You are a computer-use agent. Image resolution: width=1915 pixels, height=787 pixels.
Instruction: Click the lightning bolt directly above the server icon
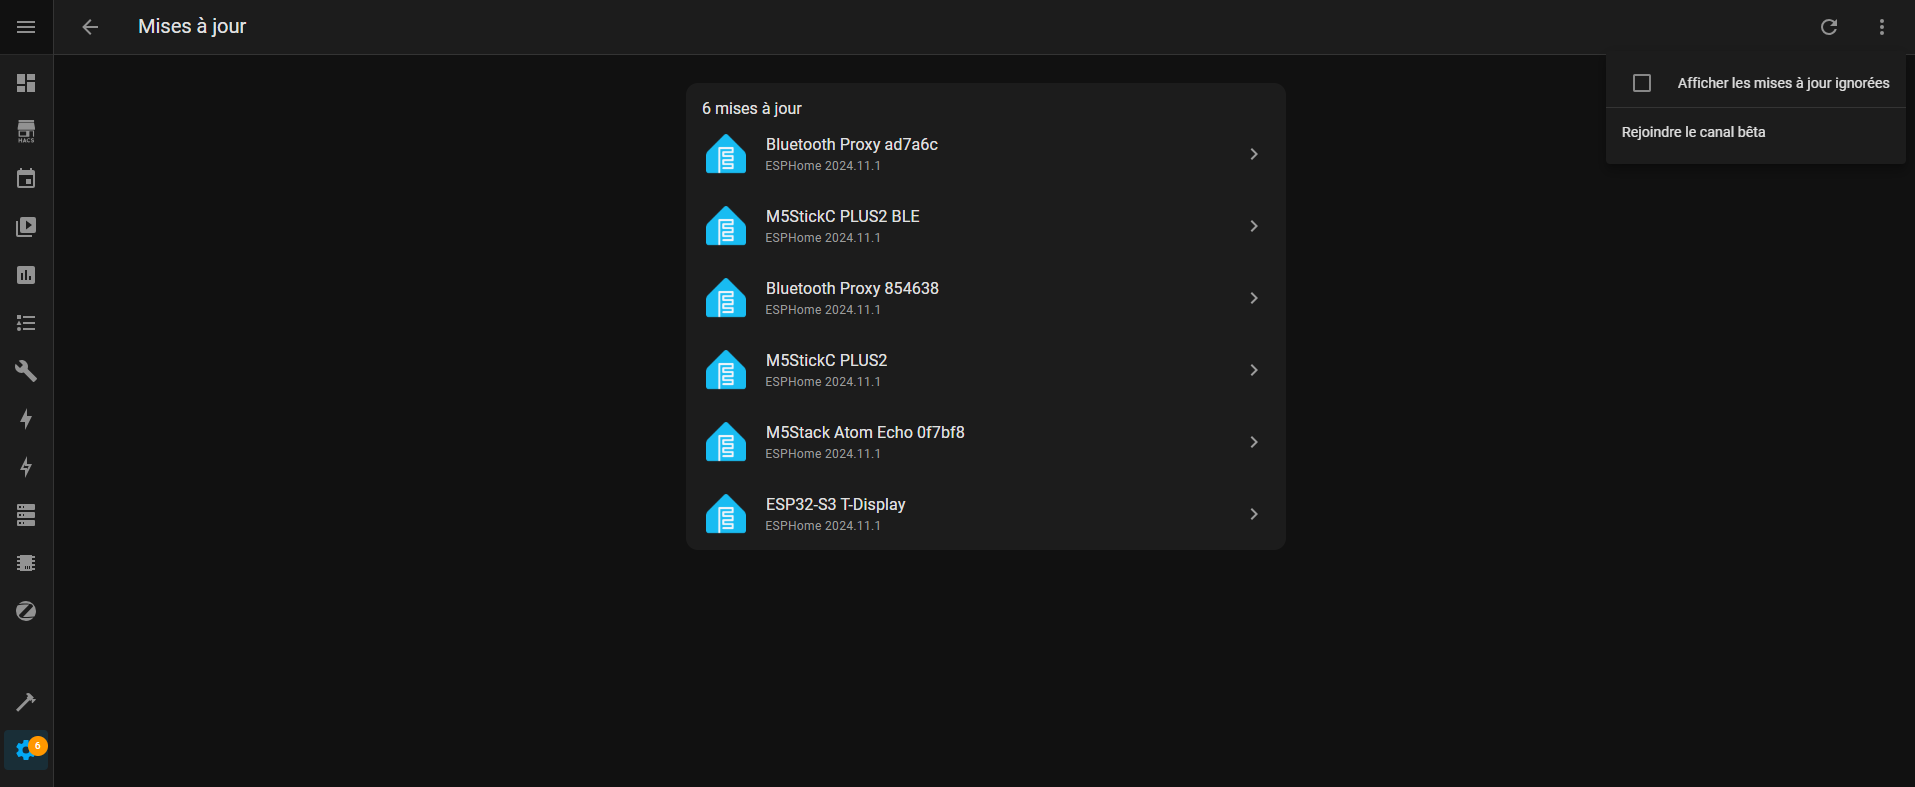coord(26,467)
